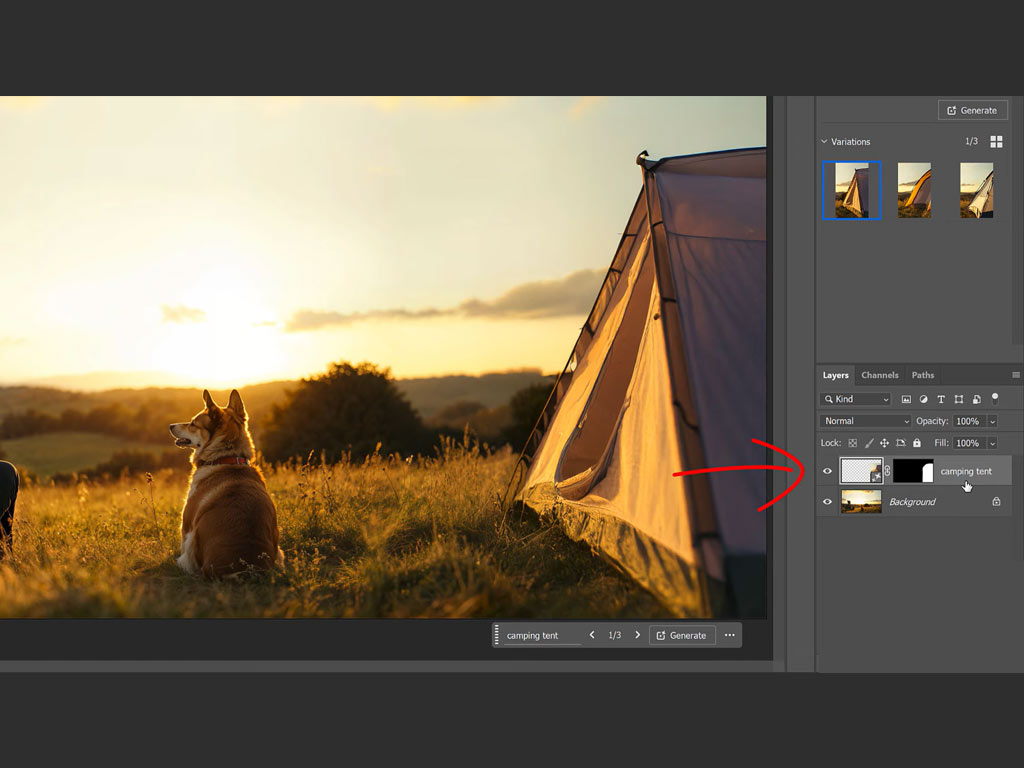Click Generate button in Properties panel
The width and height of the screenshot is (1024, 768).
click(x=972, y=110)
